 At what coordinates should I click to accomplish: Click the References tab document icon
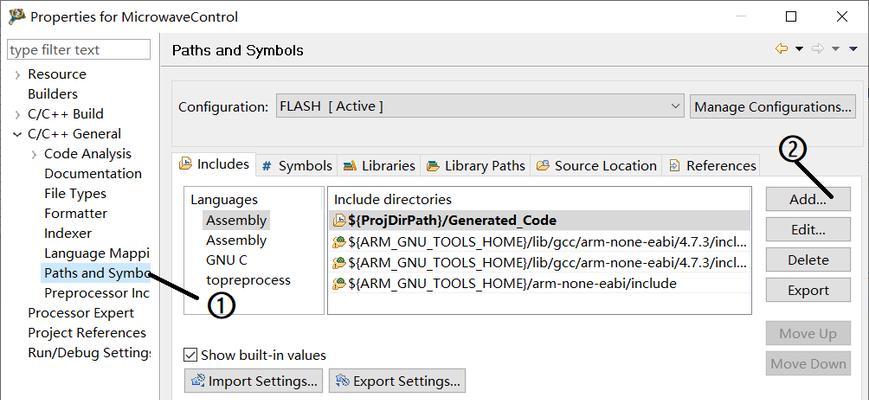[674, 166]
